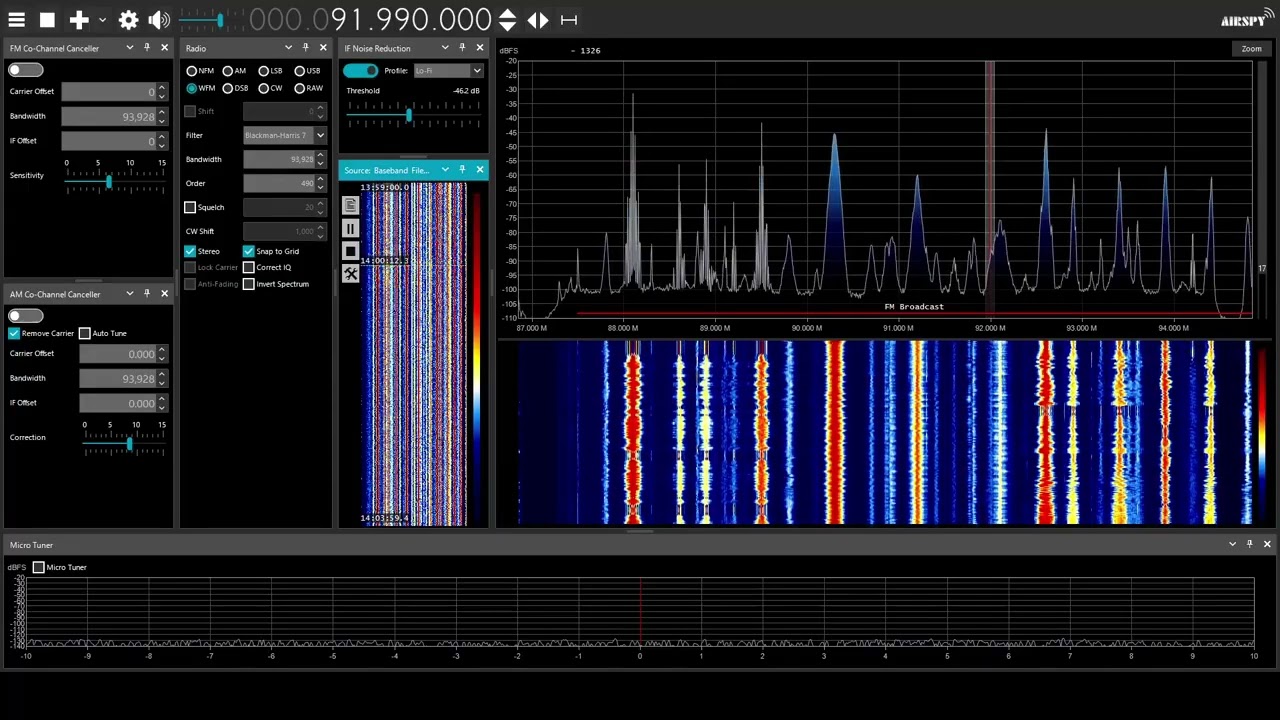Uncheck the Stereo checkbox
Screen dimensions: 1280x720
pos(190,251)
